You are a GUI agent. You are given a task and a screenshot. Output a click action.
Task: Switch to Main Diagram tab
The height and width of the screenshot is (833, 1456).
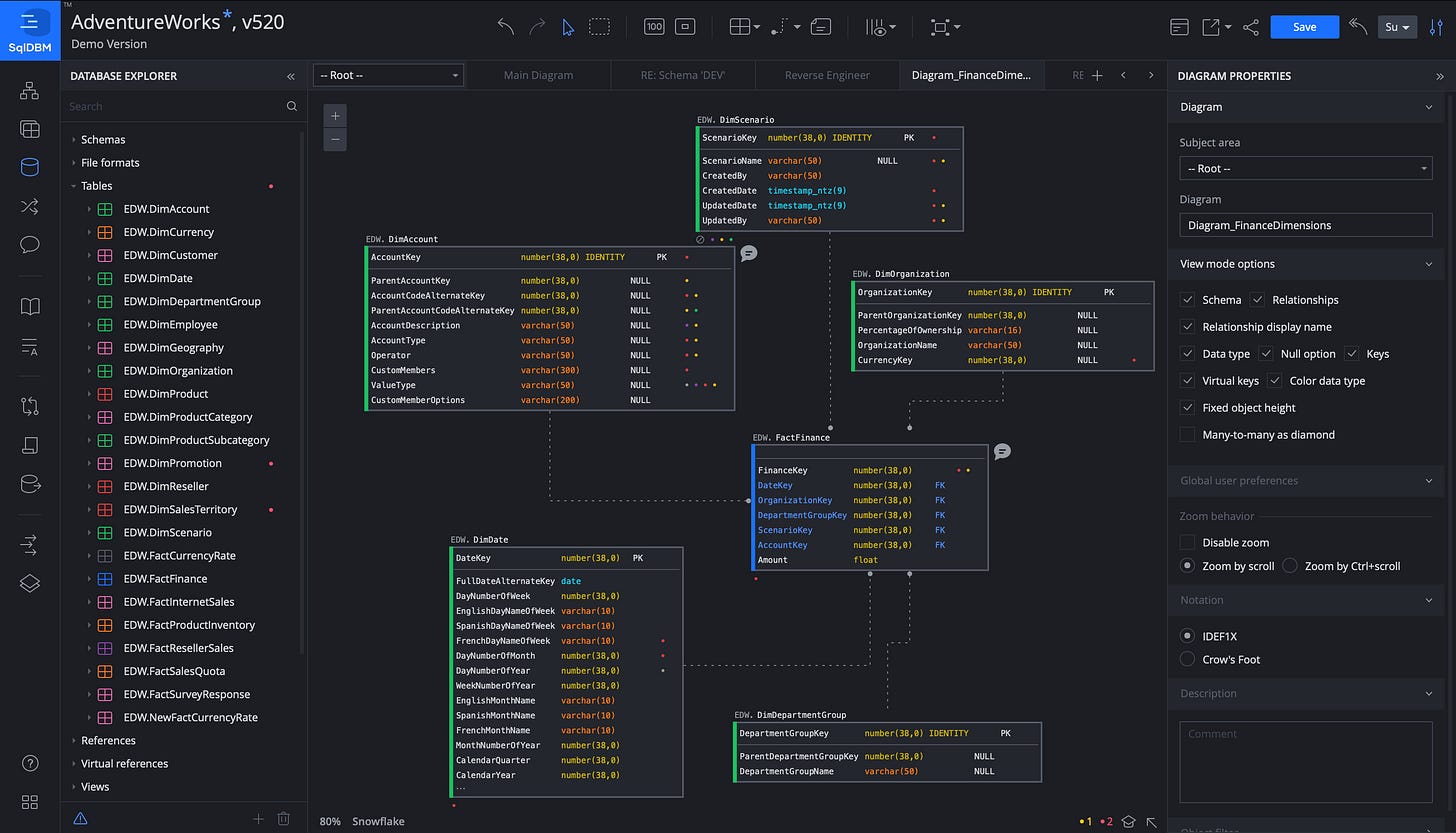click(x=538, y=75)
